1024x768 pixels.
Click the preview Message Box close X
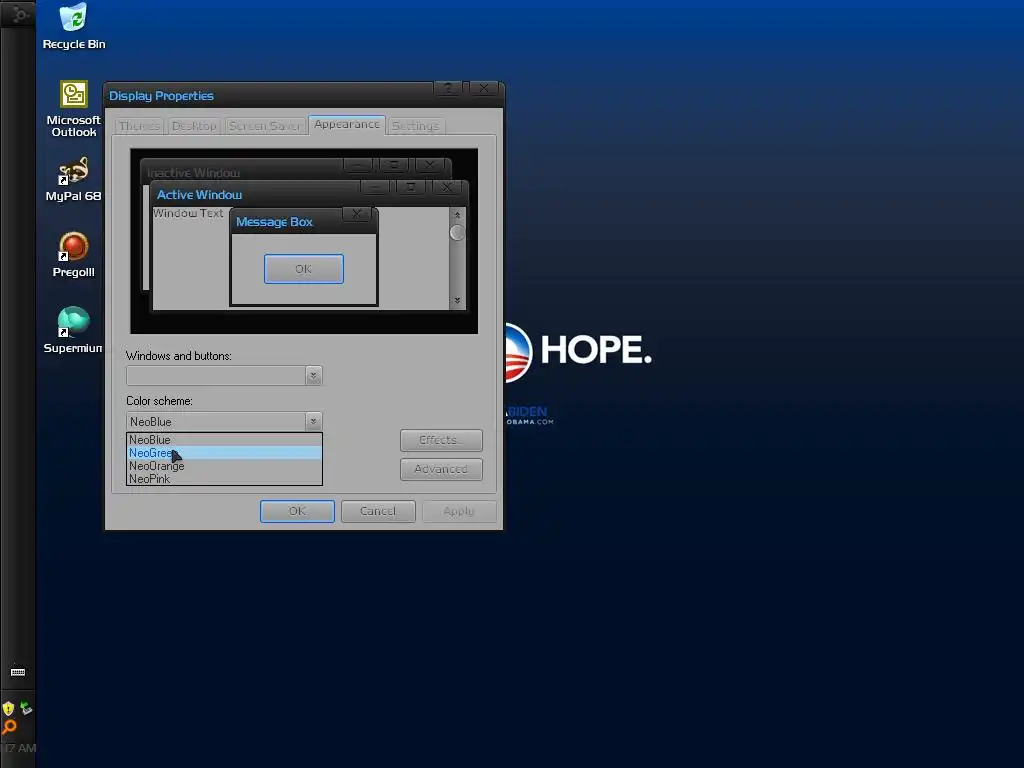click(357, 214)
